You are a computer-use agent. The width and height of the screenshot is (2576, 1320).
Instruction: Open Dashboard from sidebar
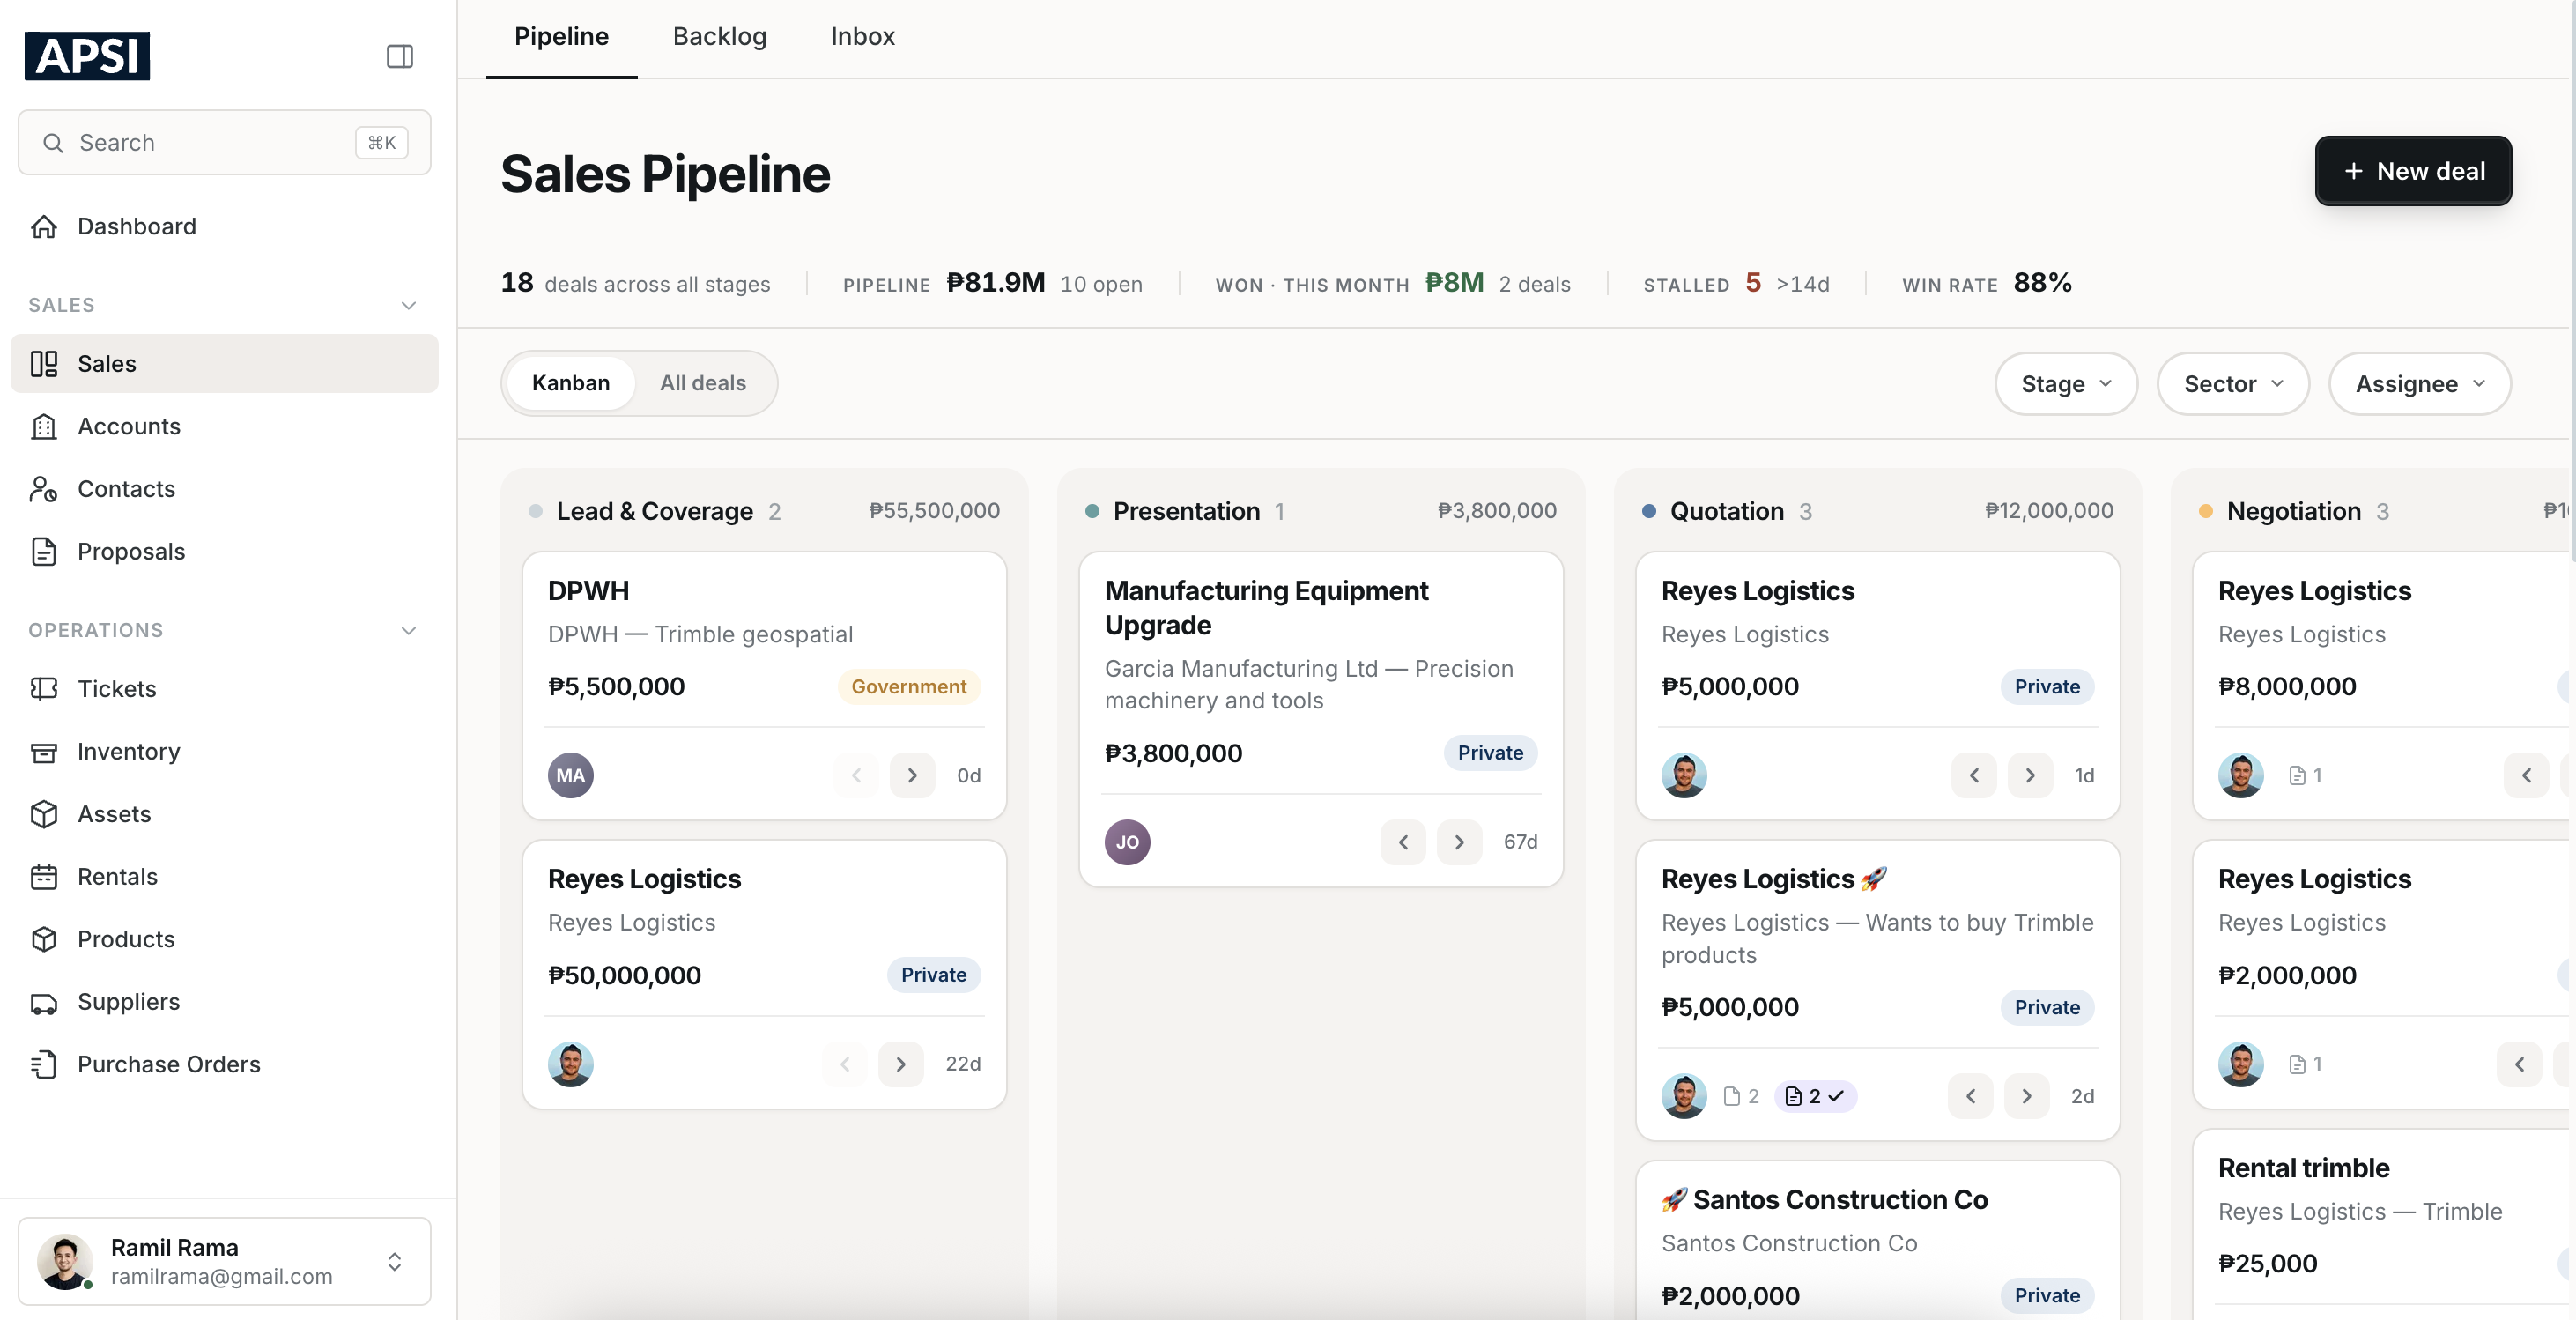pyautogui.click(x=224, y=226)
